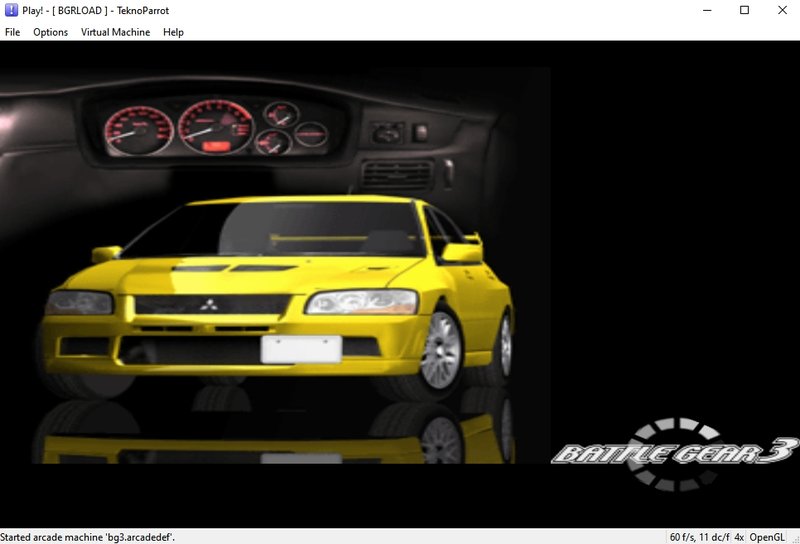
Task: Open the Options menu
Action: click(x=51, y=32)
